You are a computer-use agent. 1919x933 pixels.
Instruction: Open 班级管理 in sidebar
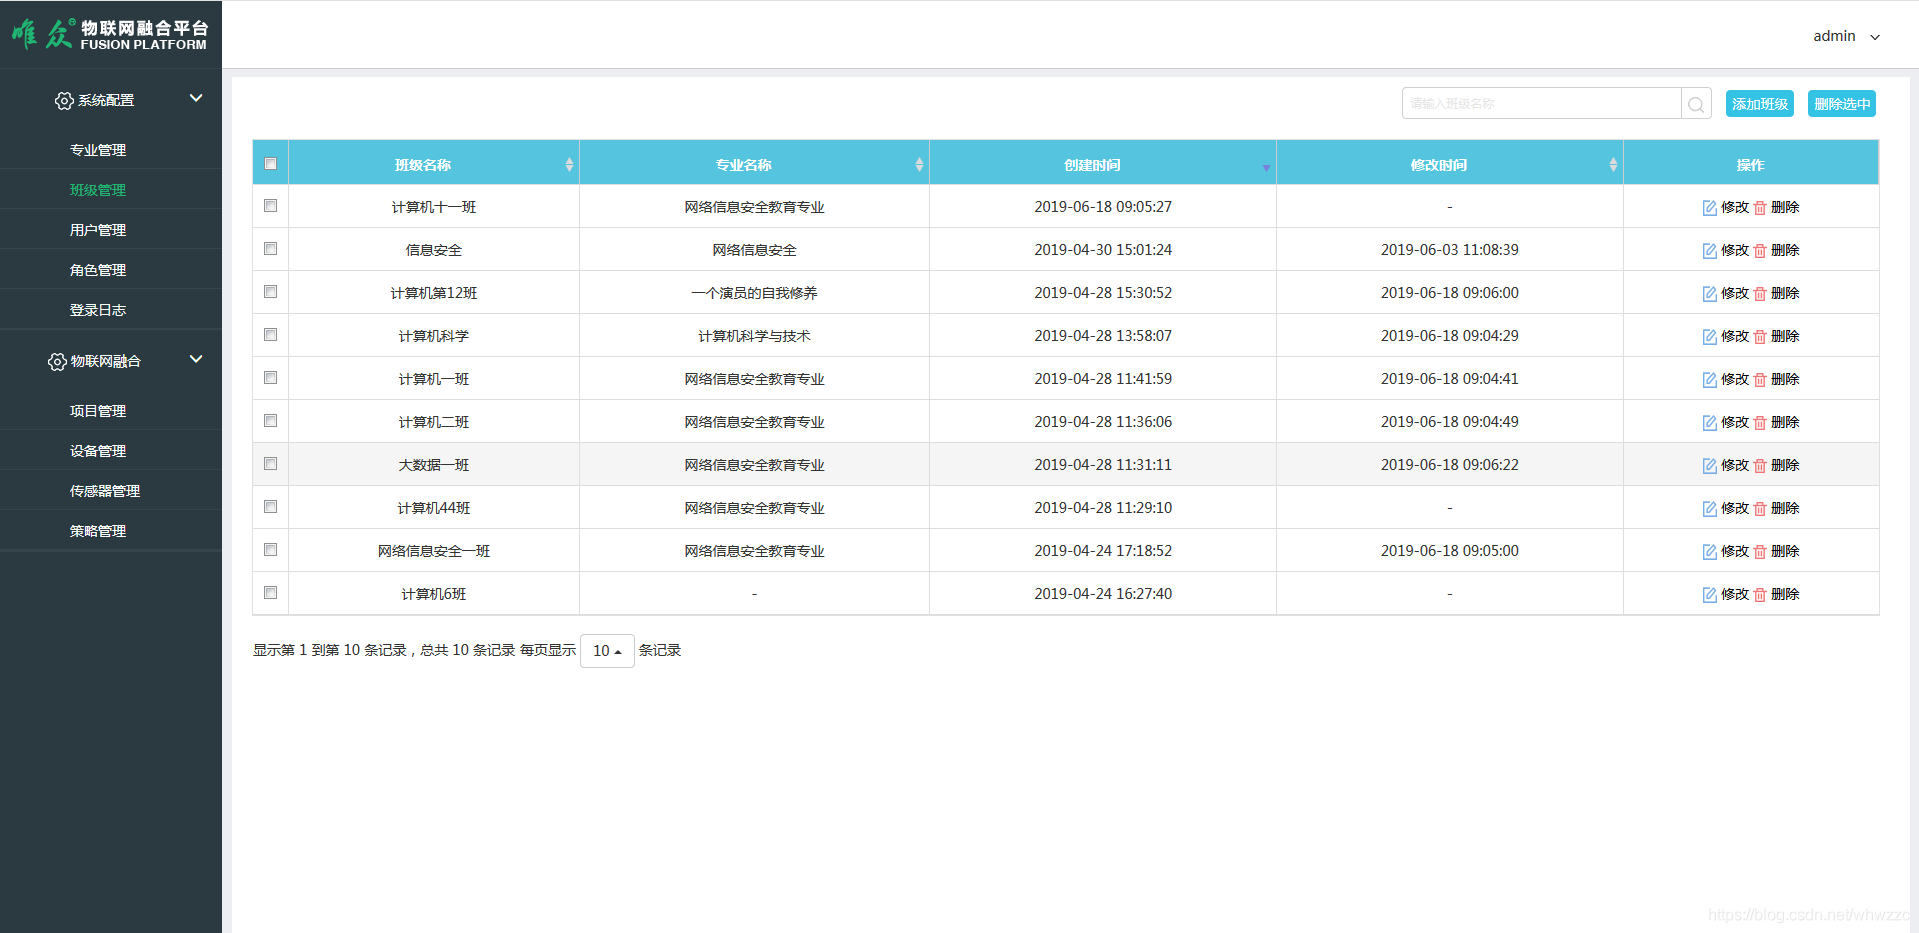(x=98, y=190)
